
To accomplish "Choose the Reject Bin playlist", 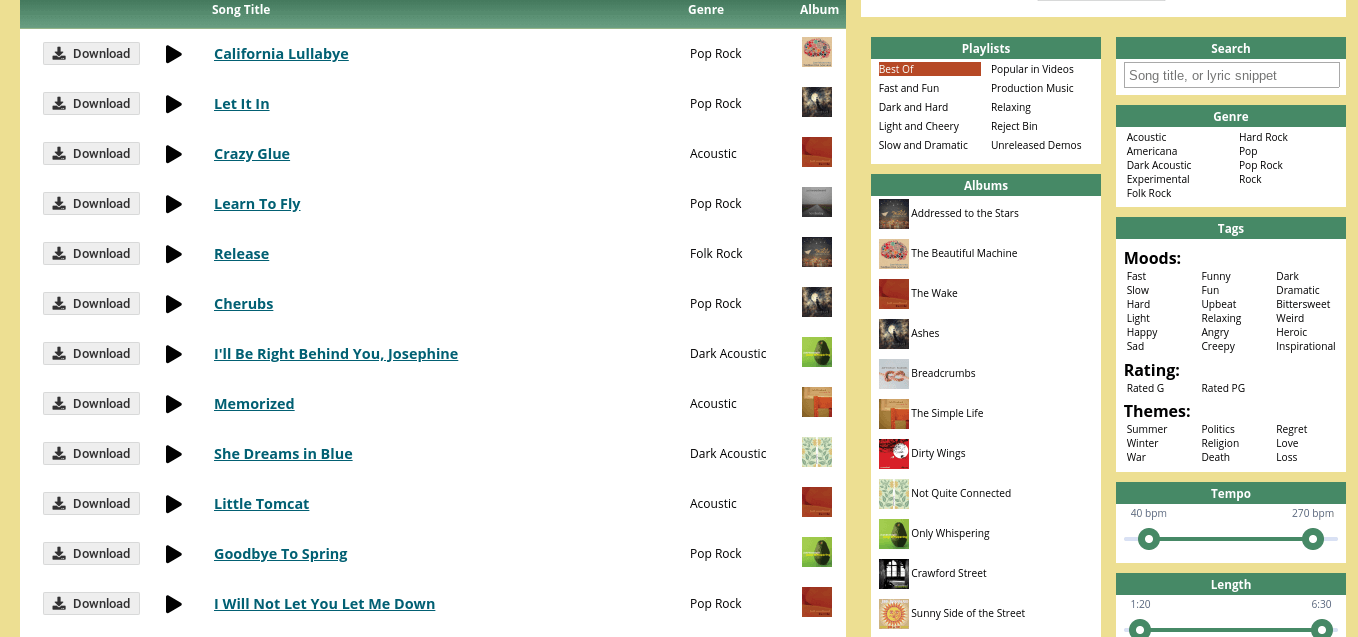I will pos(1014,126).
